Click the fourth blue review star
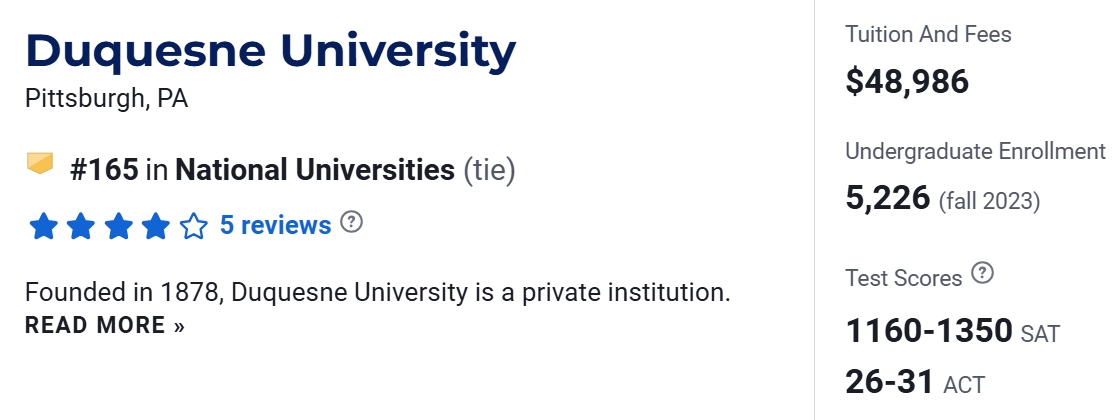 click(x=155, y=227)
